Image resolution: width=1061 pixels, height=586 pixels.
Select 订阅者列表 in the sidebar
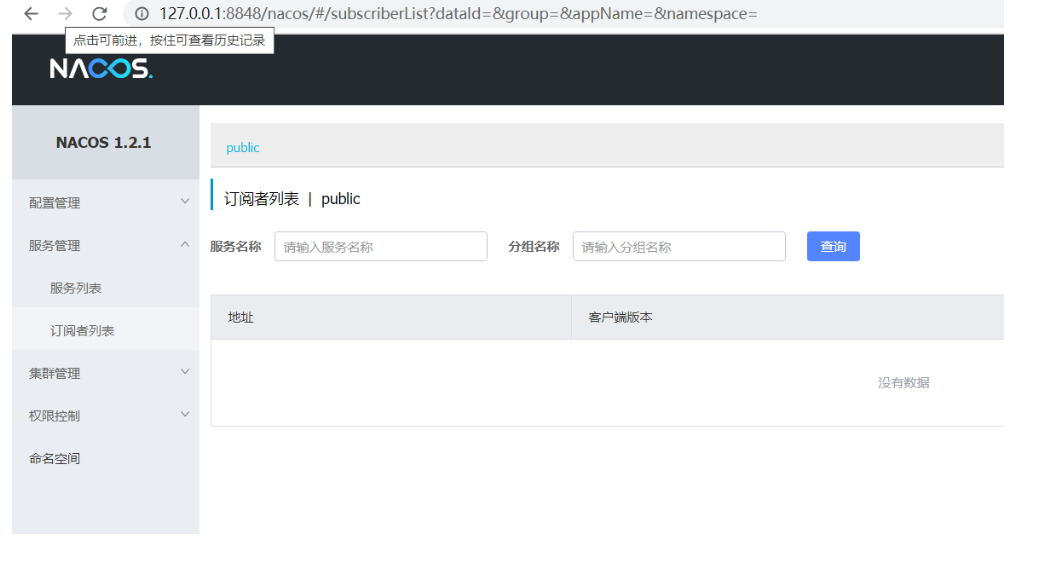(106, 330)
